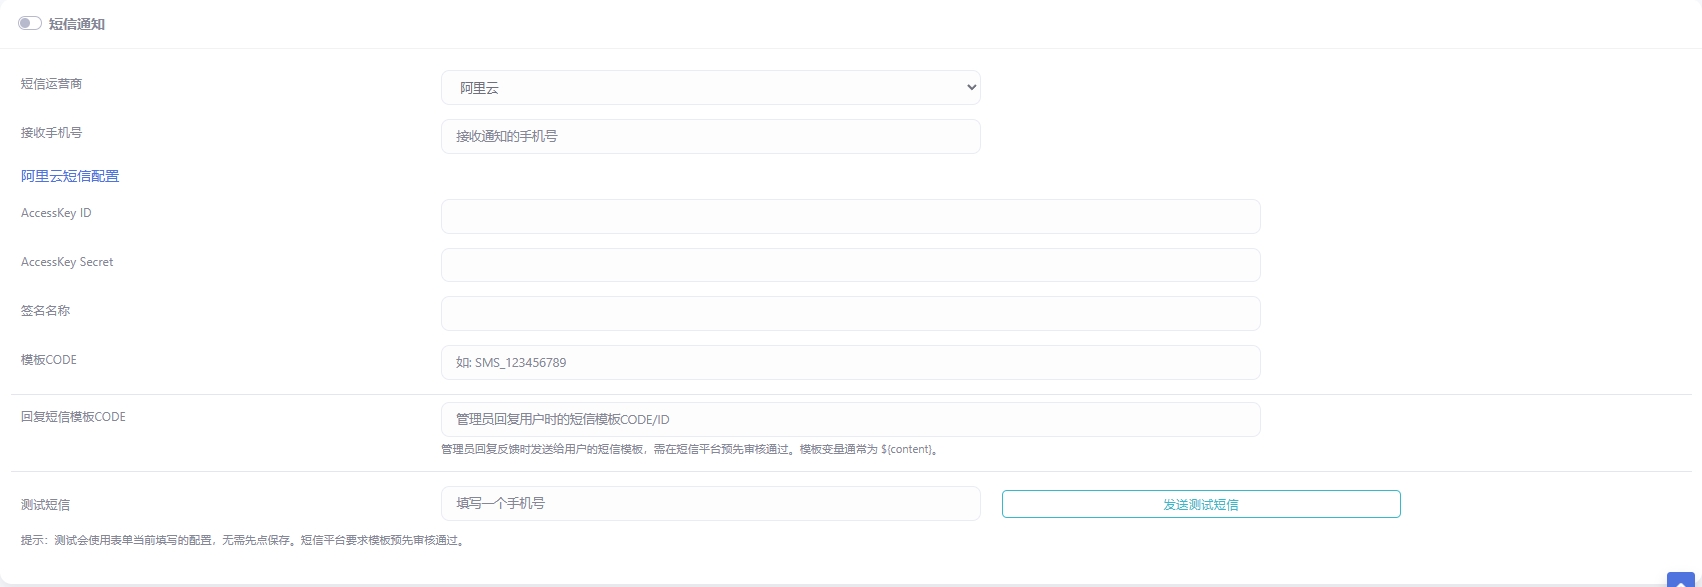Click the 阿里云短信配置 section heading
1702x587 pixels.
click(70, 176)
